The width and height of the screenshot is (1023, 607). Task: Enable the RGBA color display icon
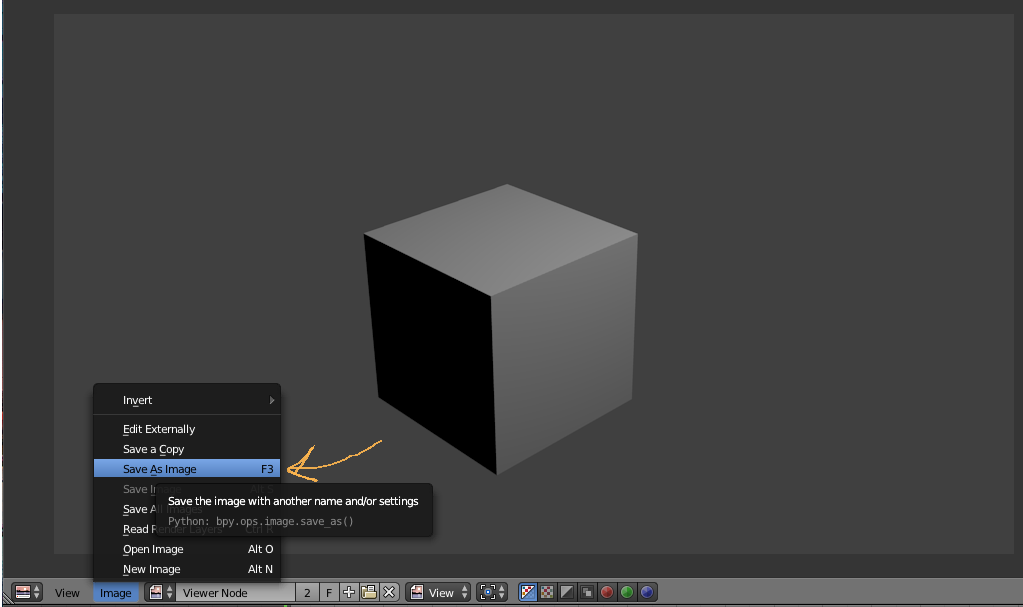[528, 592]
